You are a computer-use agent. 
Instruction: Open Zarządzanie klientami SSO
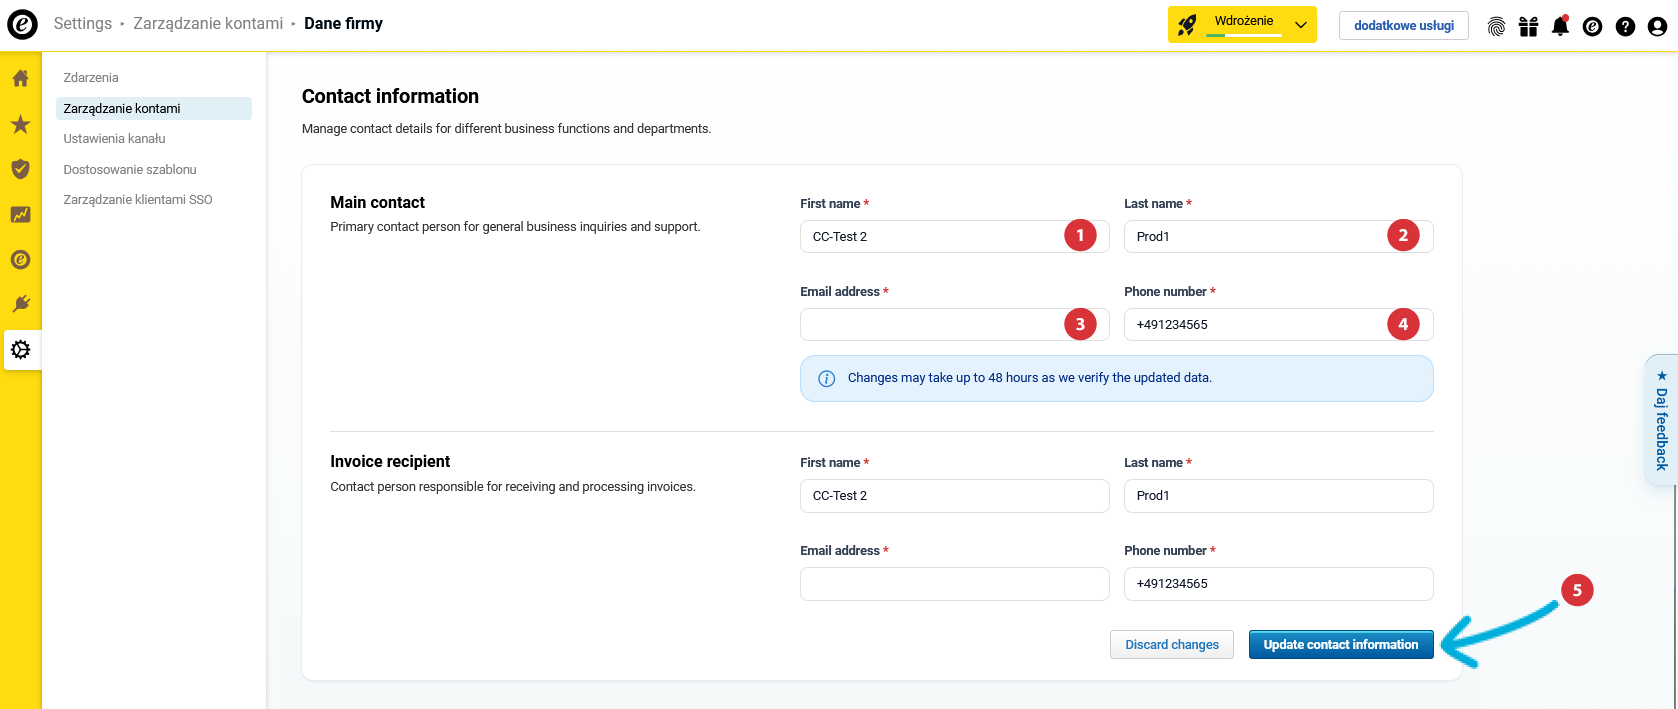(x=138, y=200)
